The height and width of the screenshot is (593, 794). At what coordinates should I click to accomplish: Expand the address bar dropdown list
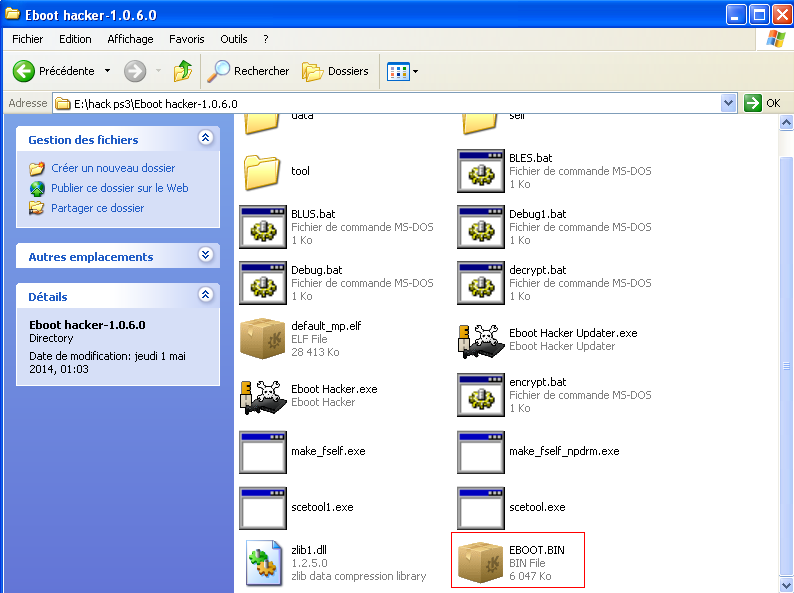tap(728, 103)
